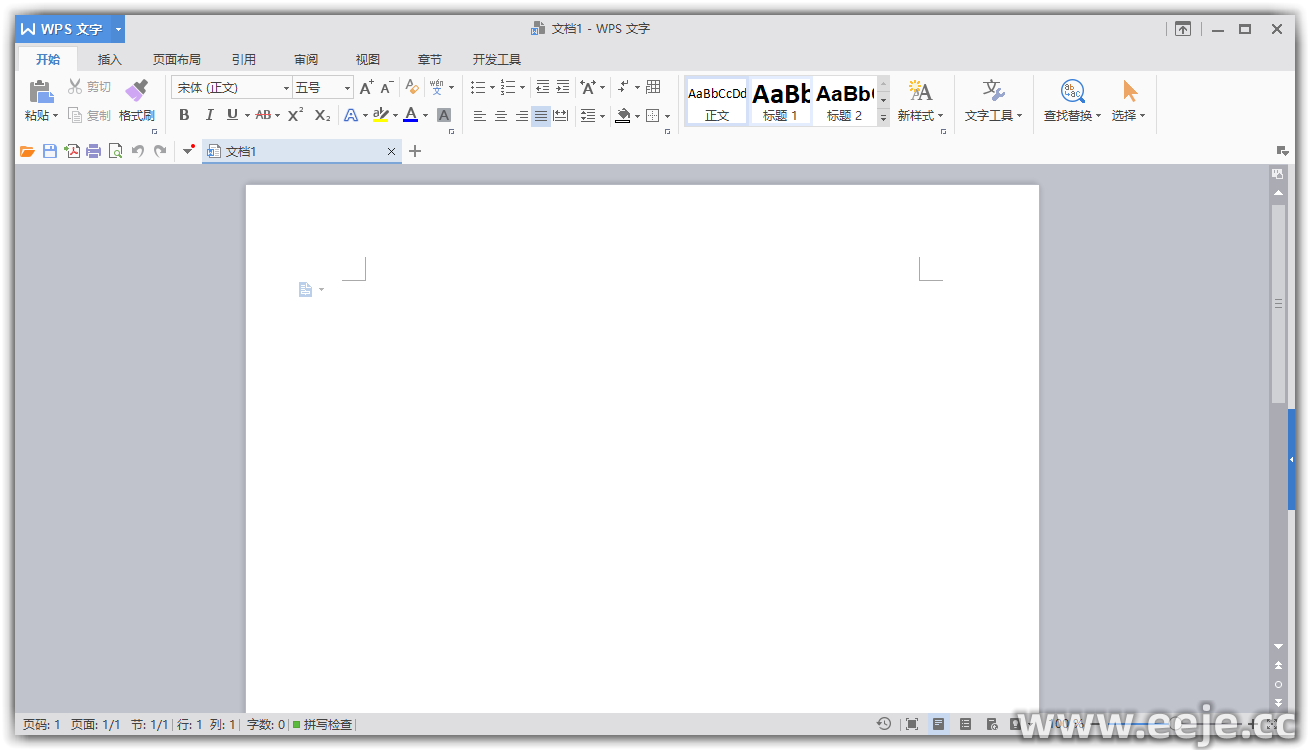The image size is (1310, 750).
Task: Click the Center align paragraph icon
Action: (x=500, y=116)
